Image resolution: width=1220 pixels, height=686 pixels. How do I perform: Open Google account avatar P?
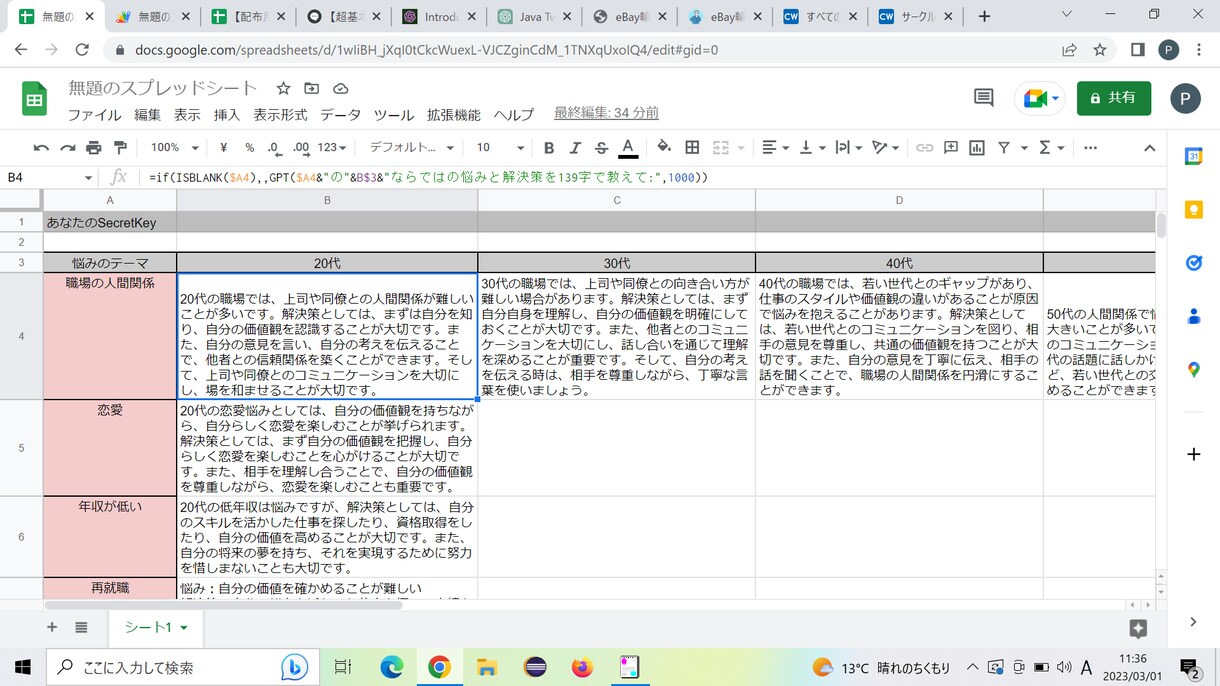pyautogui.click(x=1185, y=98)
